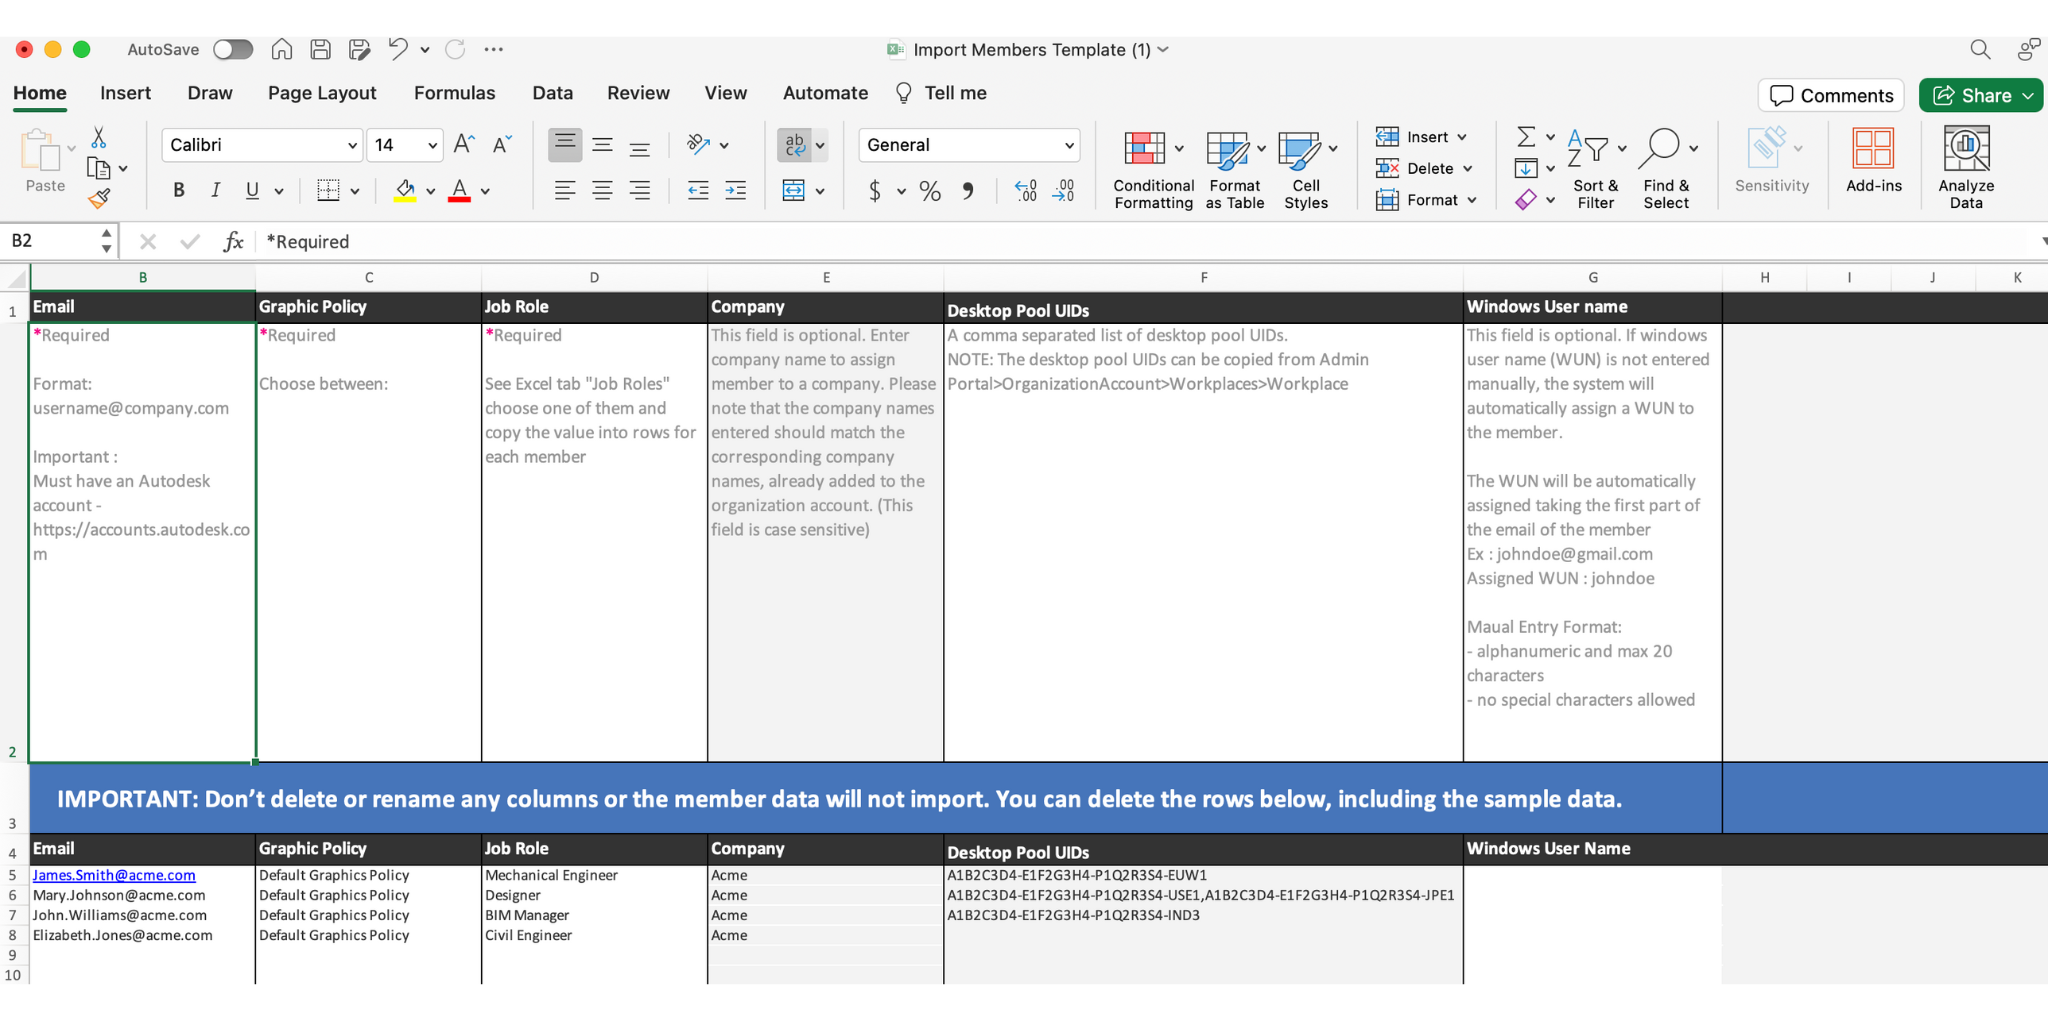Click the Undo arrow icon
Image resolution: width=2048 pixels, height=1021 pixels.
(398, 49)
